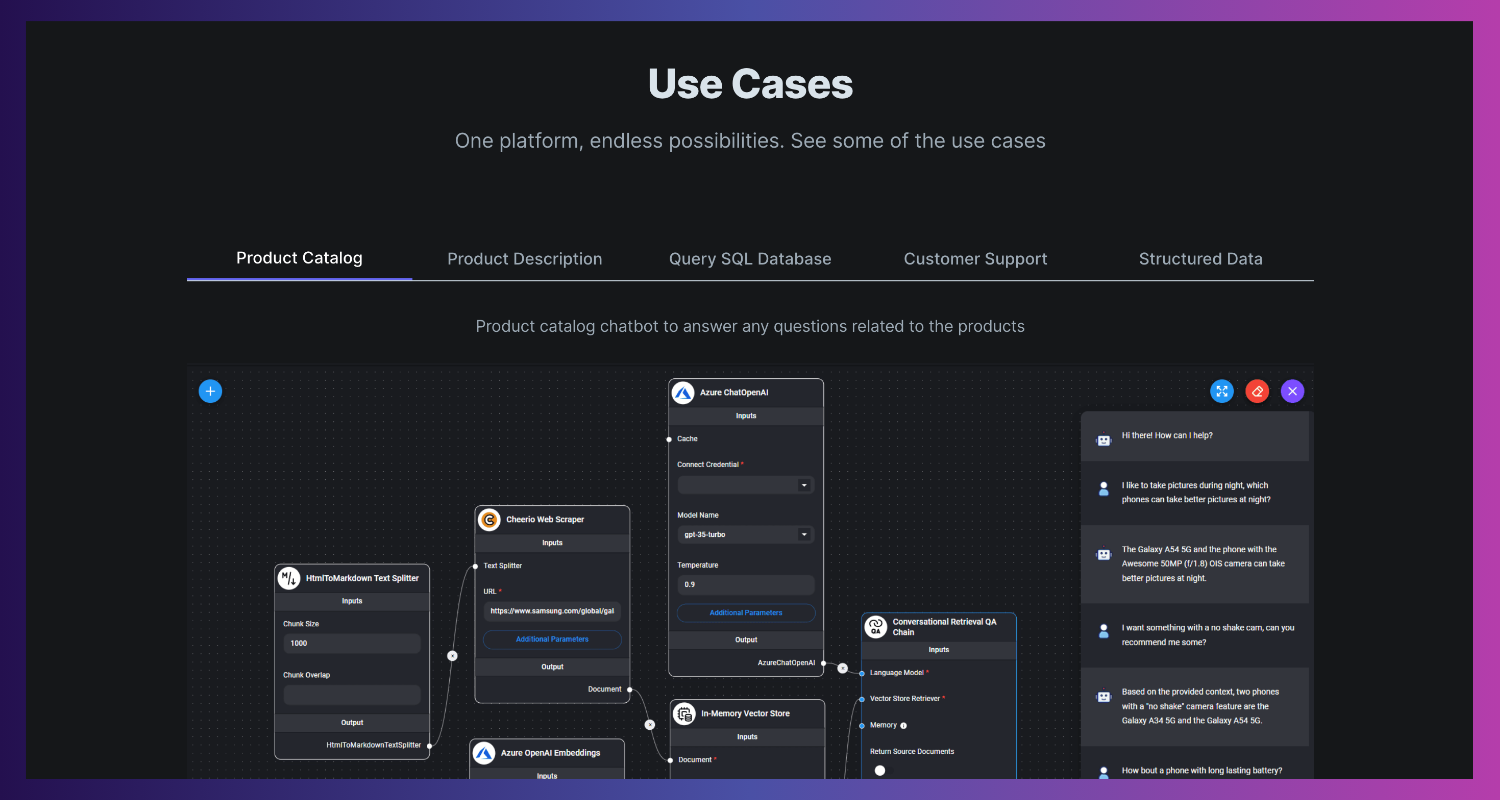Expand canvas with the blue fullscreen icon

[1222, 391]
